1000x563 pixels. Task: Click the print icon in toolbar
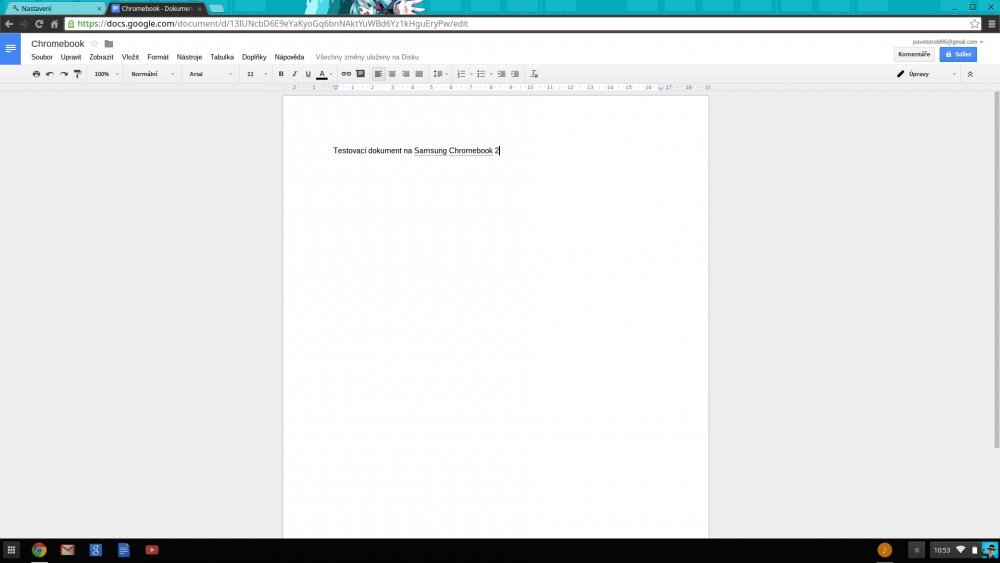click(x=37, y=74)
